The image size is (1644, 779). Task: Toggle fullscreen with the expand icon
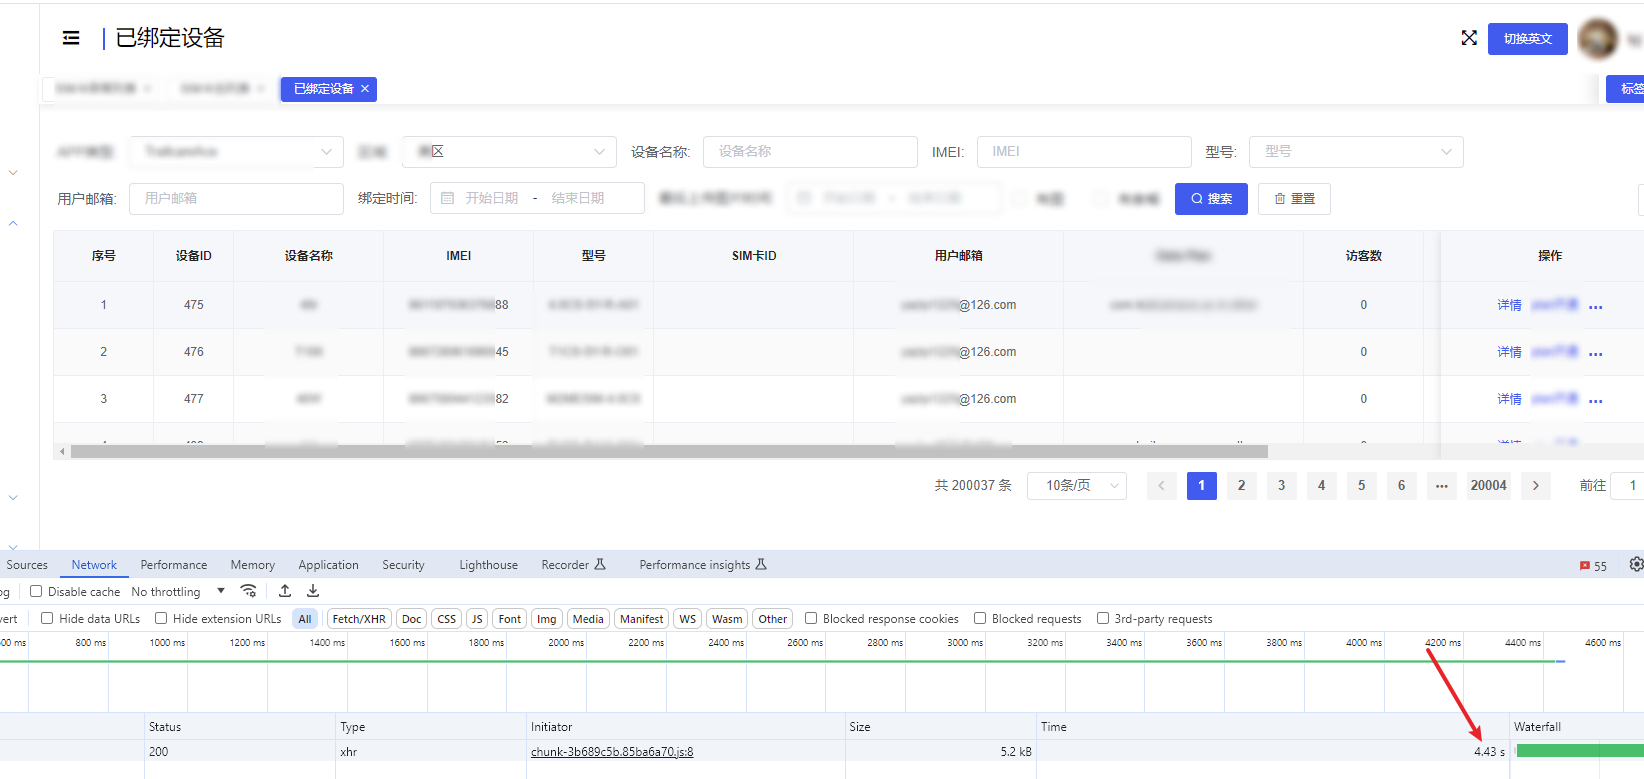[x=1468, y=38]
